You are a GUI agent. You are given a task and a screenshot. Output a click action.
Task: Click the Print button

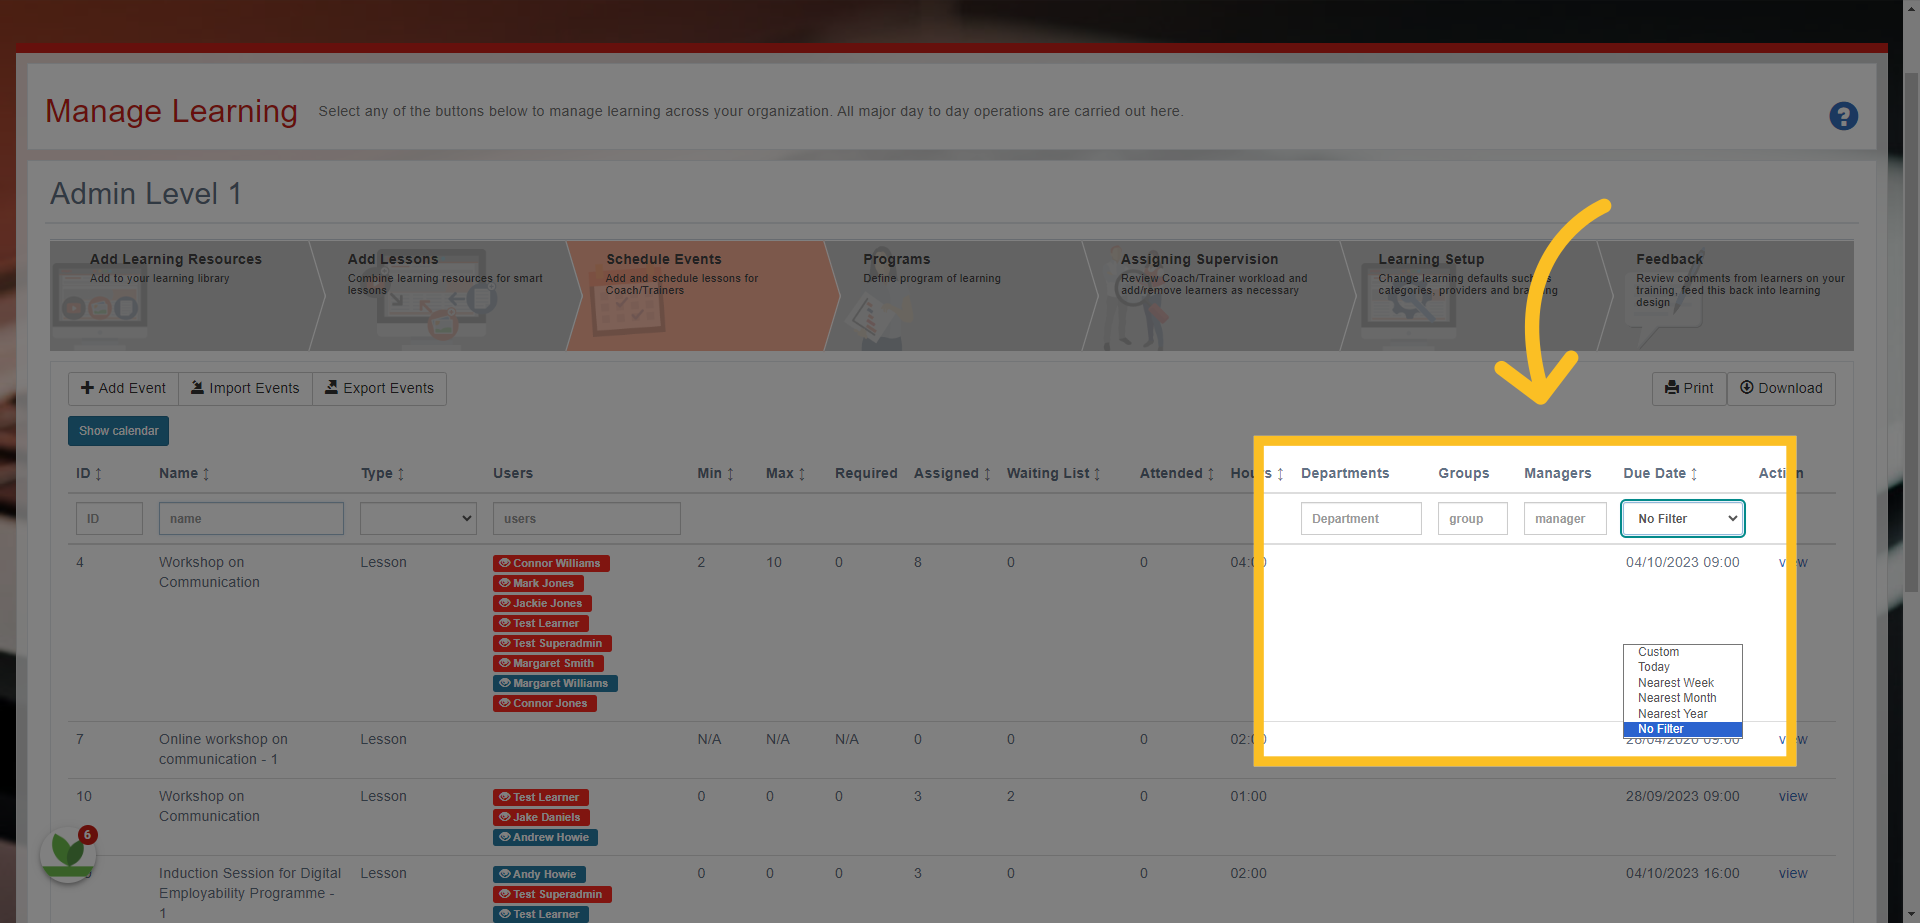click(x=1689, y=388)
